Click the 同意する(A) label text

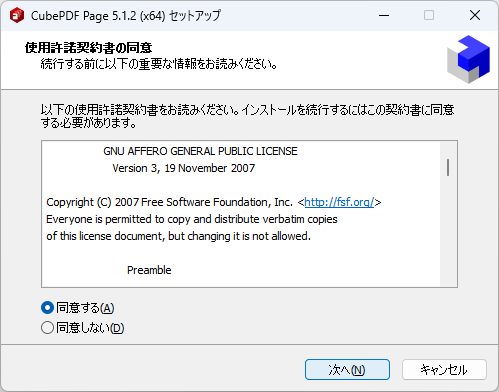(x=85, y=308)
